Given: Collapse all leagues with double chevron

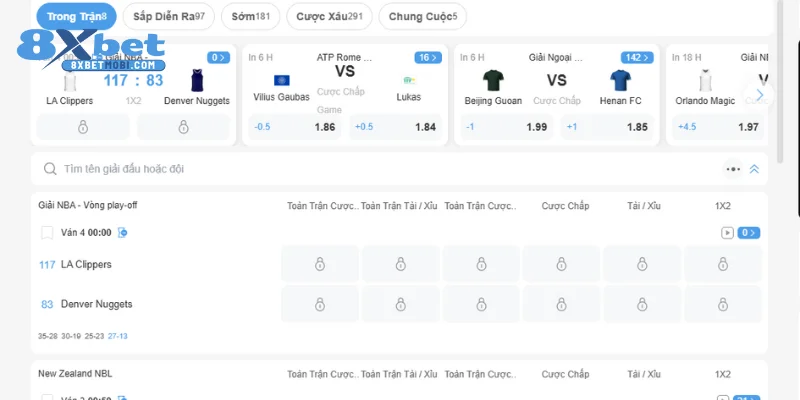Looking at the screenshot, I should coord(754,170).
